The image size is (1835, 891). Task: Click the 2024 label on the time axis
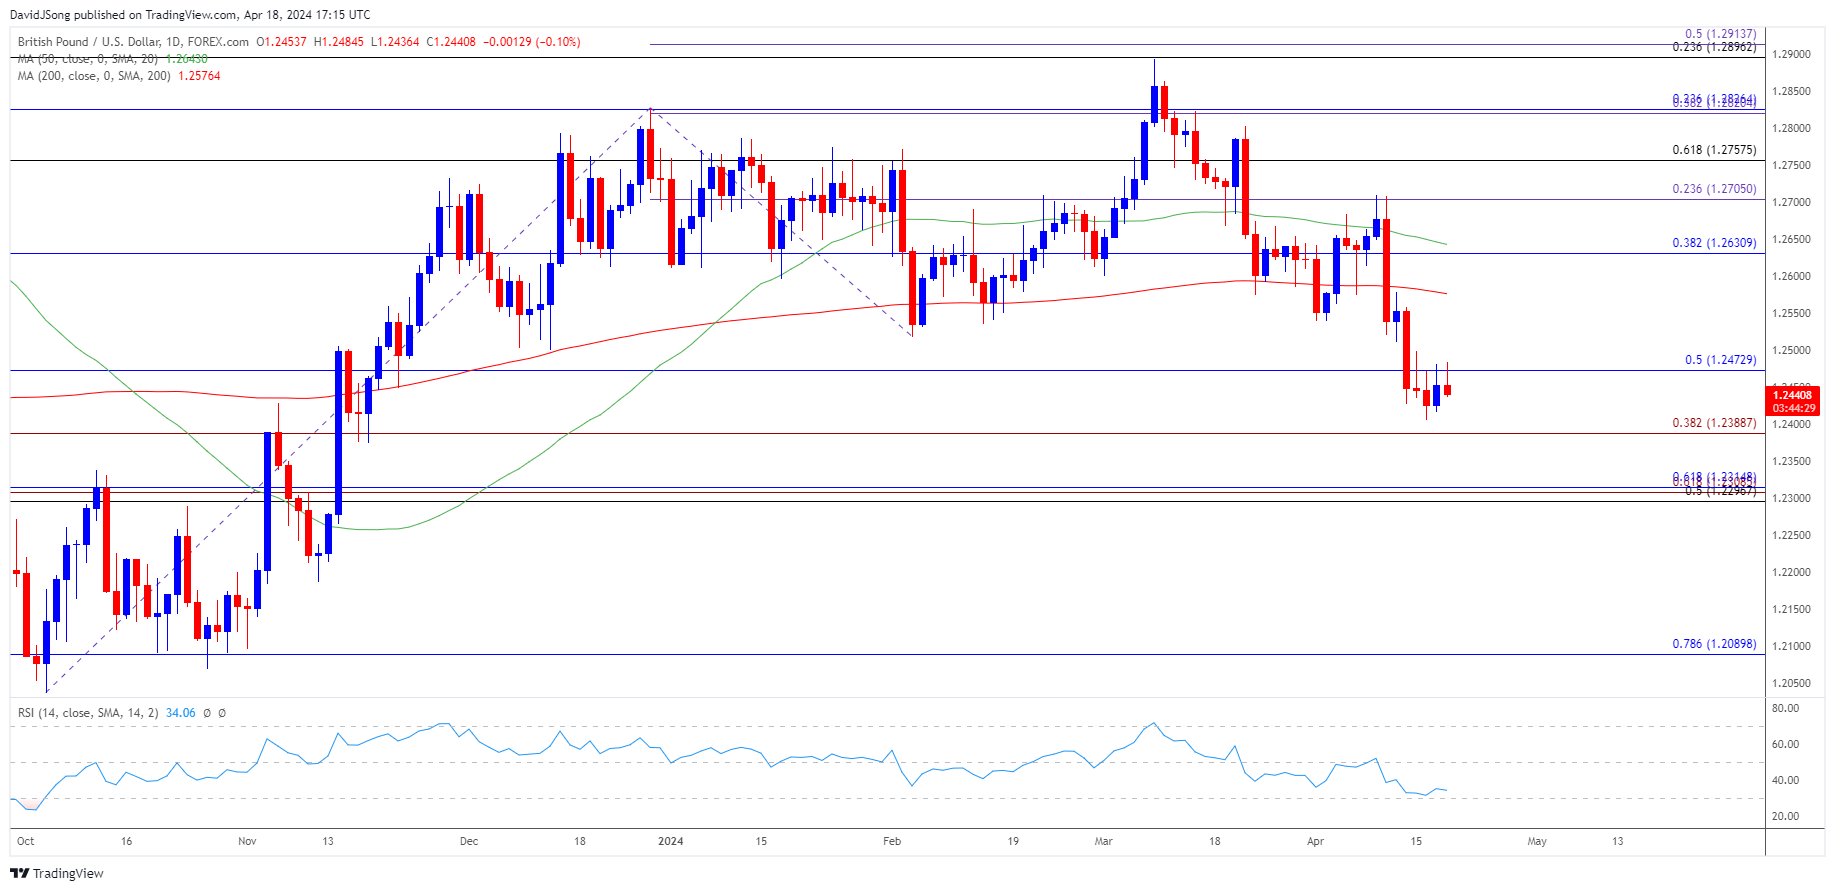[x=671, y=841]
